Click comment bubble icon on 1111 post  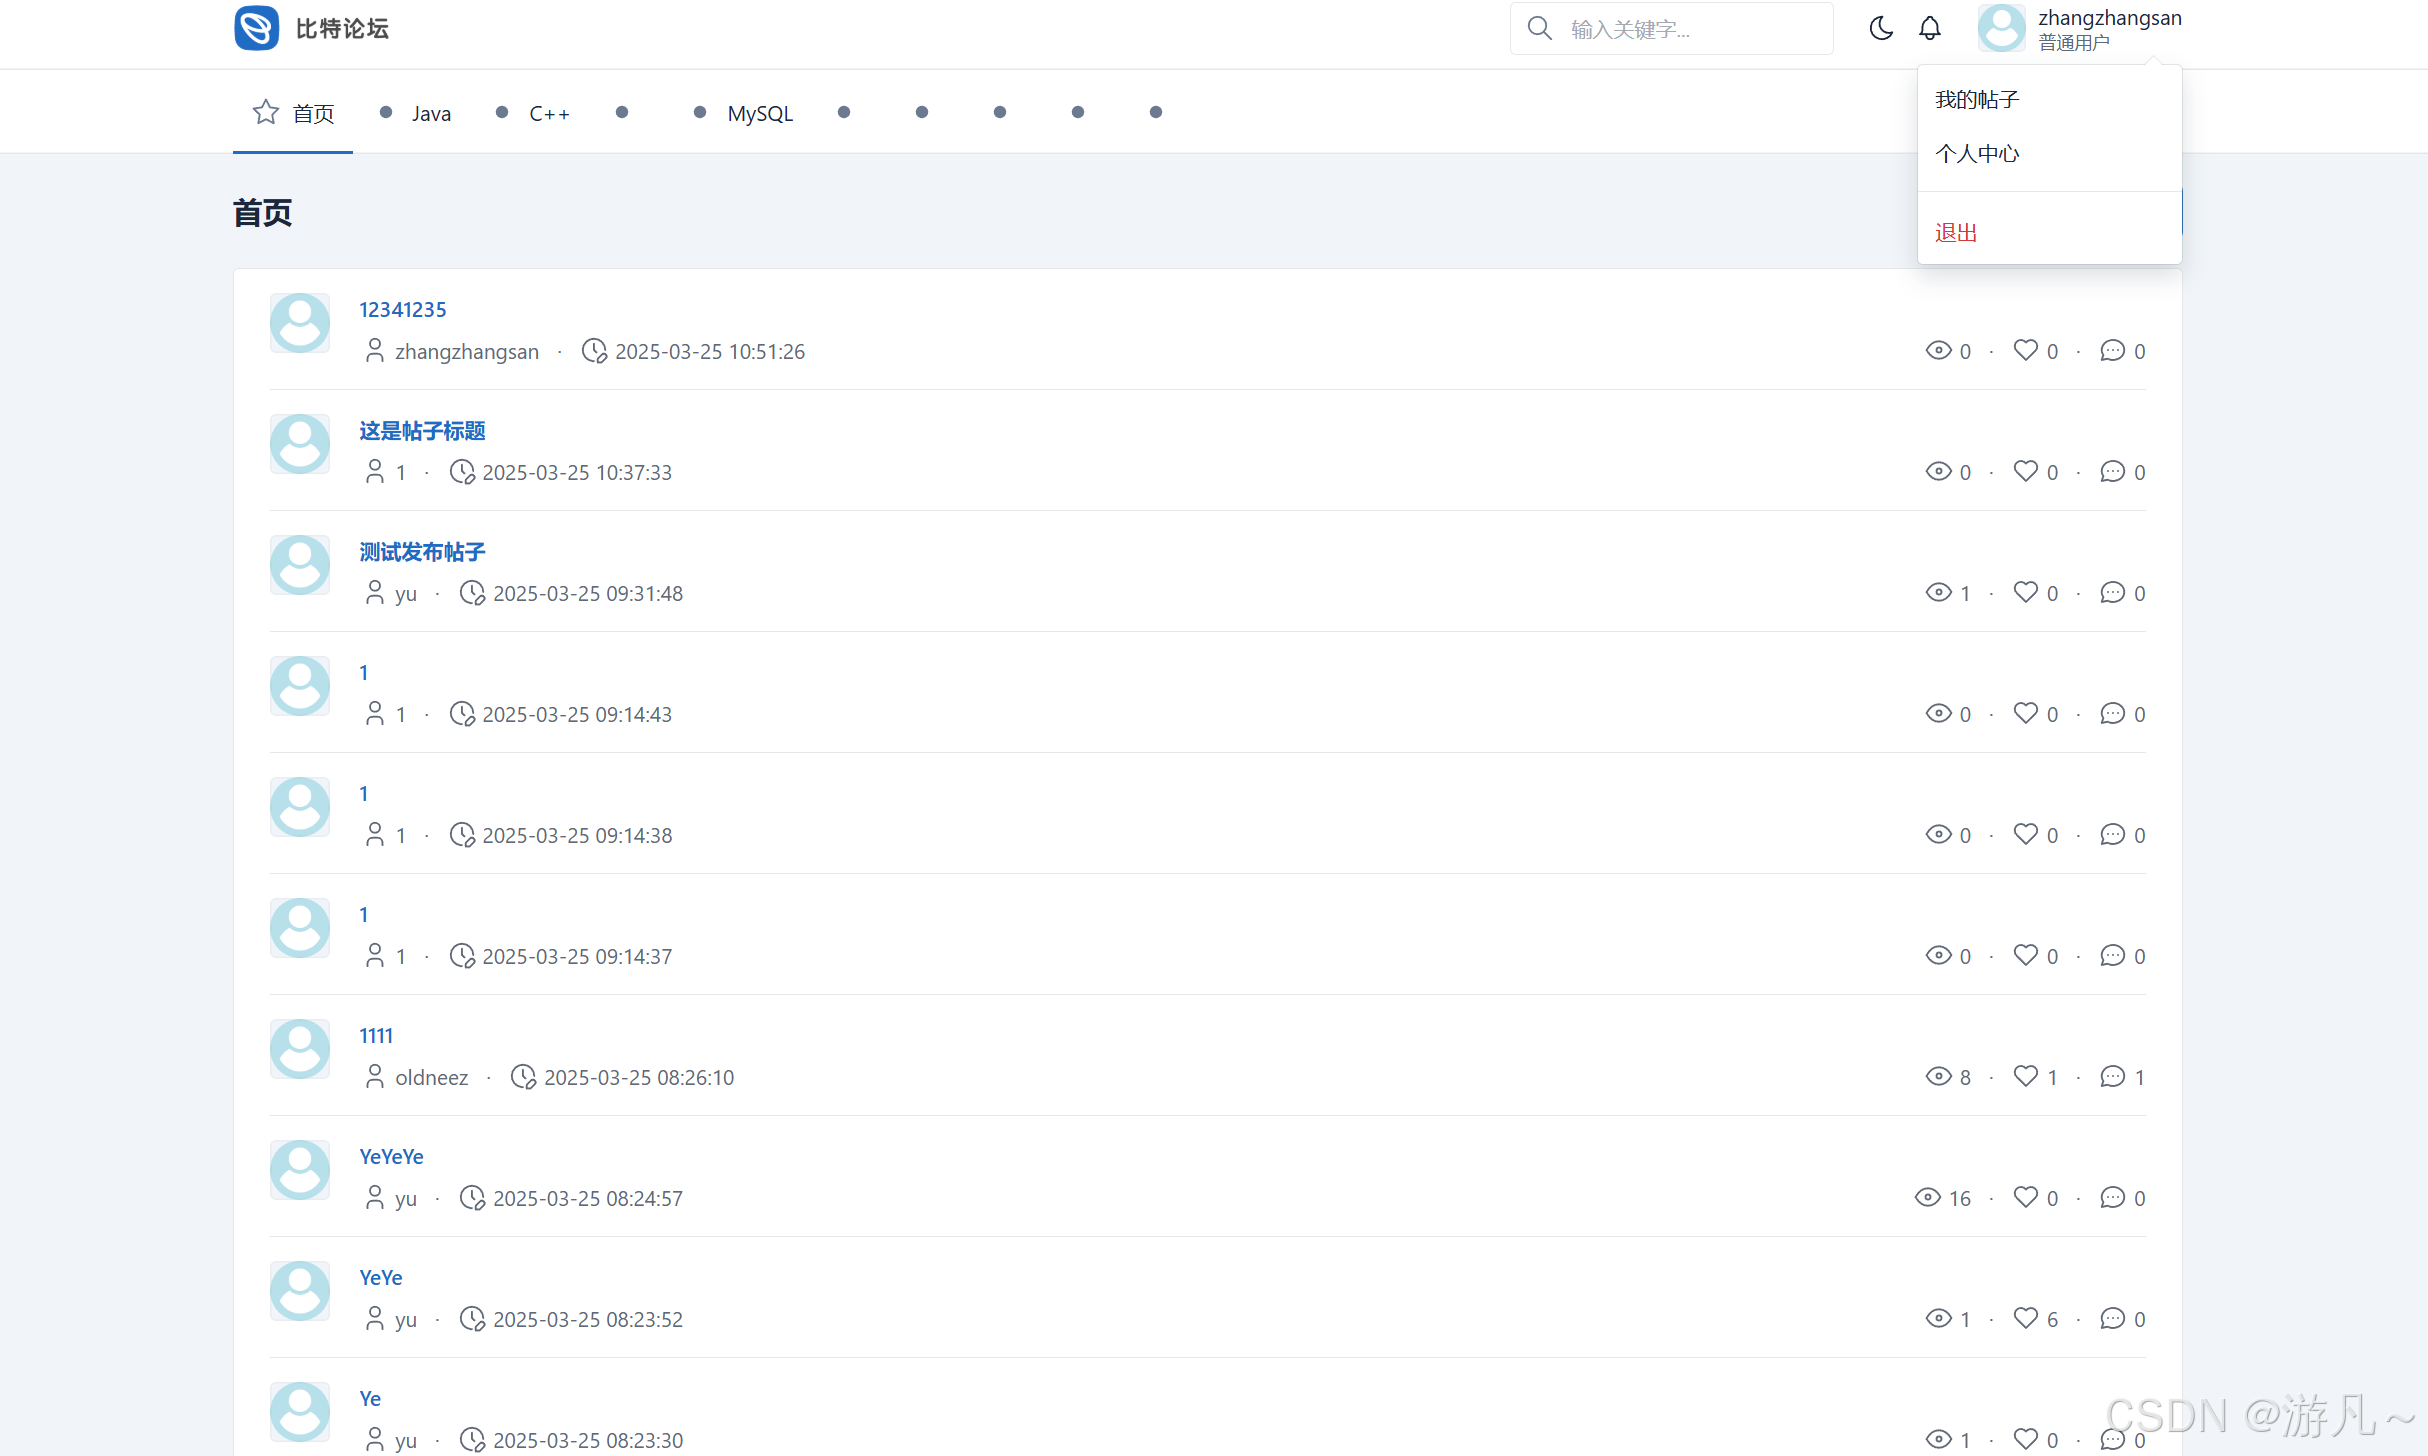(x=2112, y=1076)
